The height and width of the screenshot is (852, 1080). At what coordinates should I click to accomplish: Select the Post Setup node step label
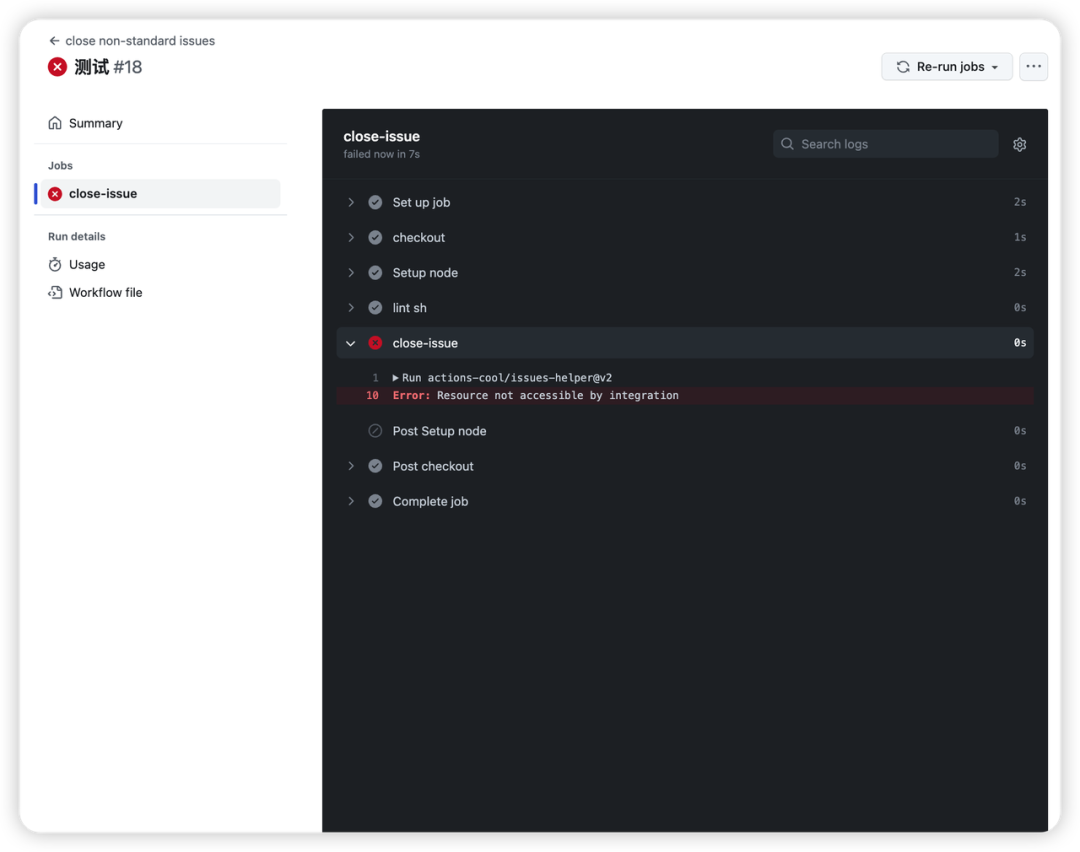click(x=439, y=431)
